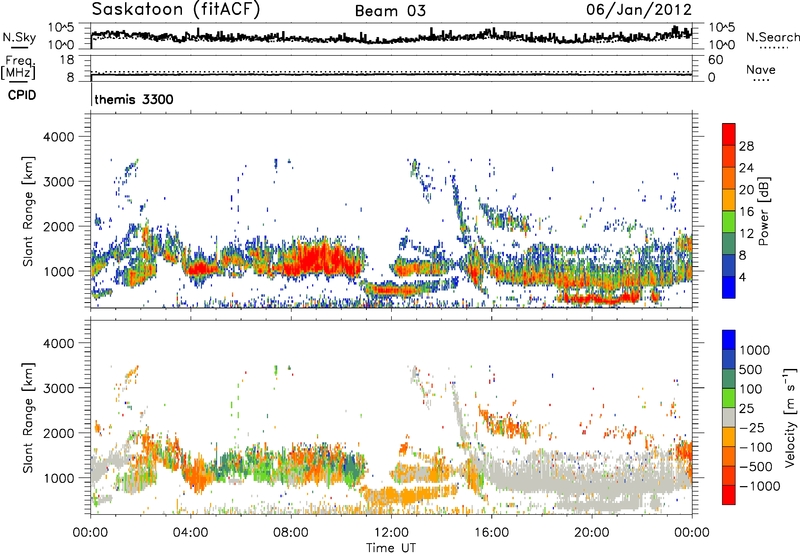Click the 'N.Search' legend label
800x554 pixels.
pos(772,37)
